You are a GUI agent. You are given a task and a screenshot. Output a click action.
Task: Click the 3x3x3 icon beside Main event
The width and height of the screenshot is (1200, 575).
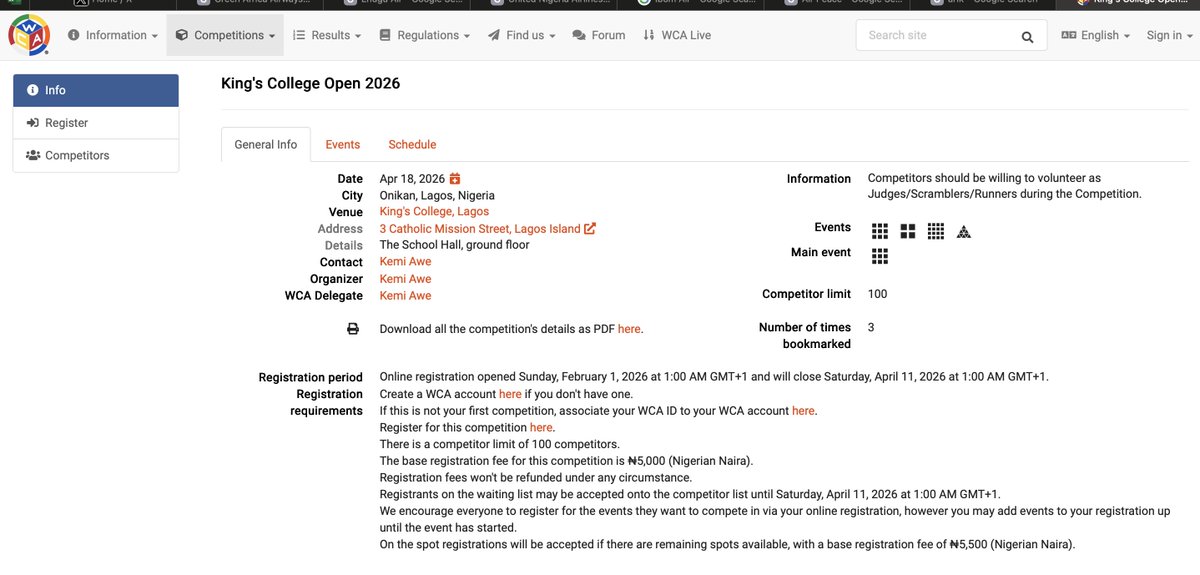(x=880, y=257)
